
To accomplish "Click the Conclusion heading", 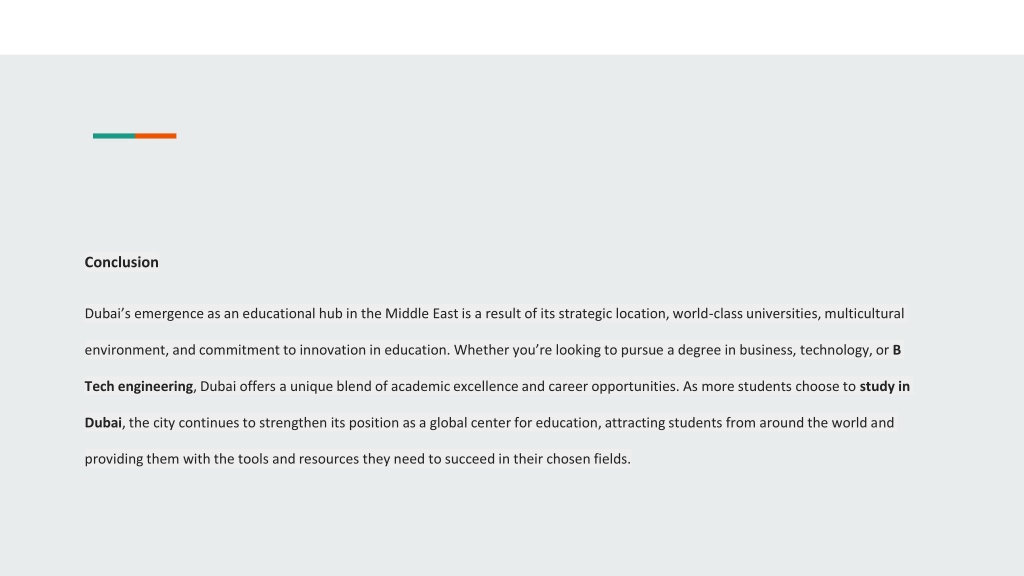I will pos(121,262).
